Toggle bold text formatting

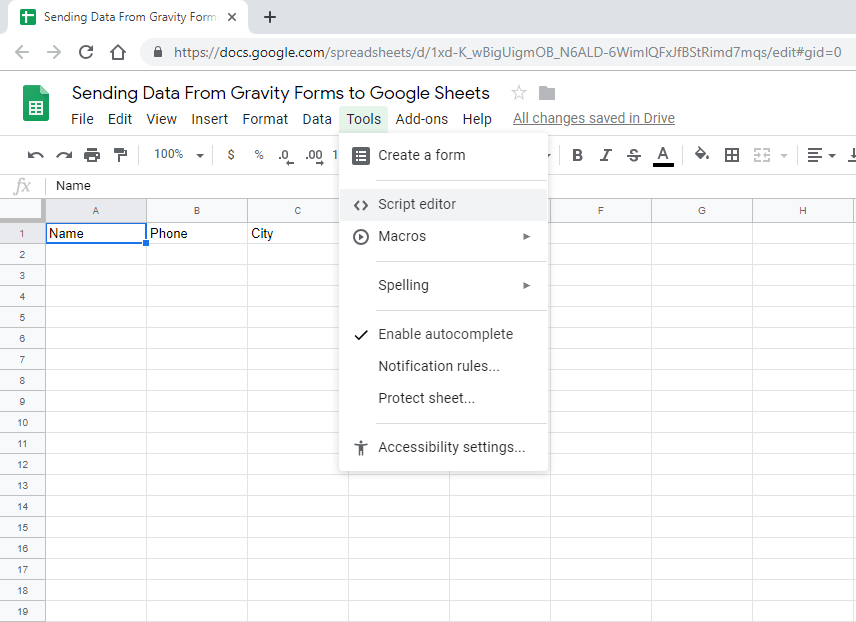click(x=577, y=156)
